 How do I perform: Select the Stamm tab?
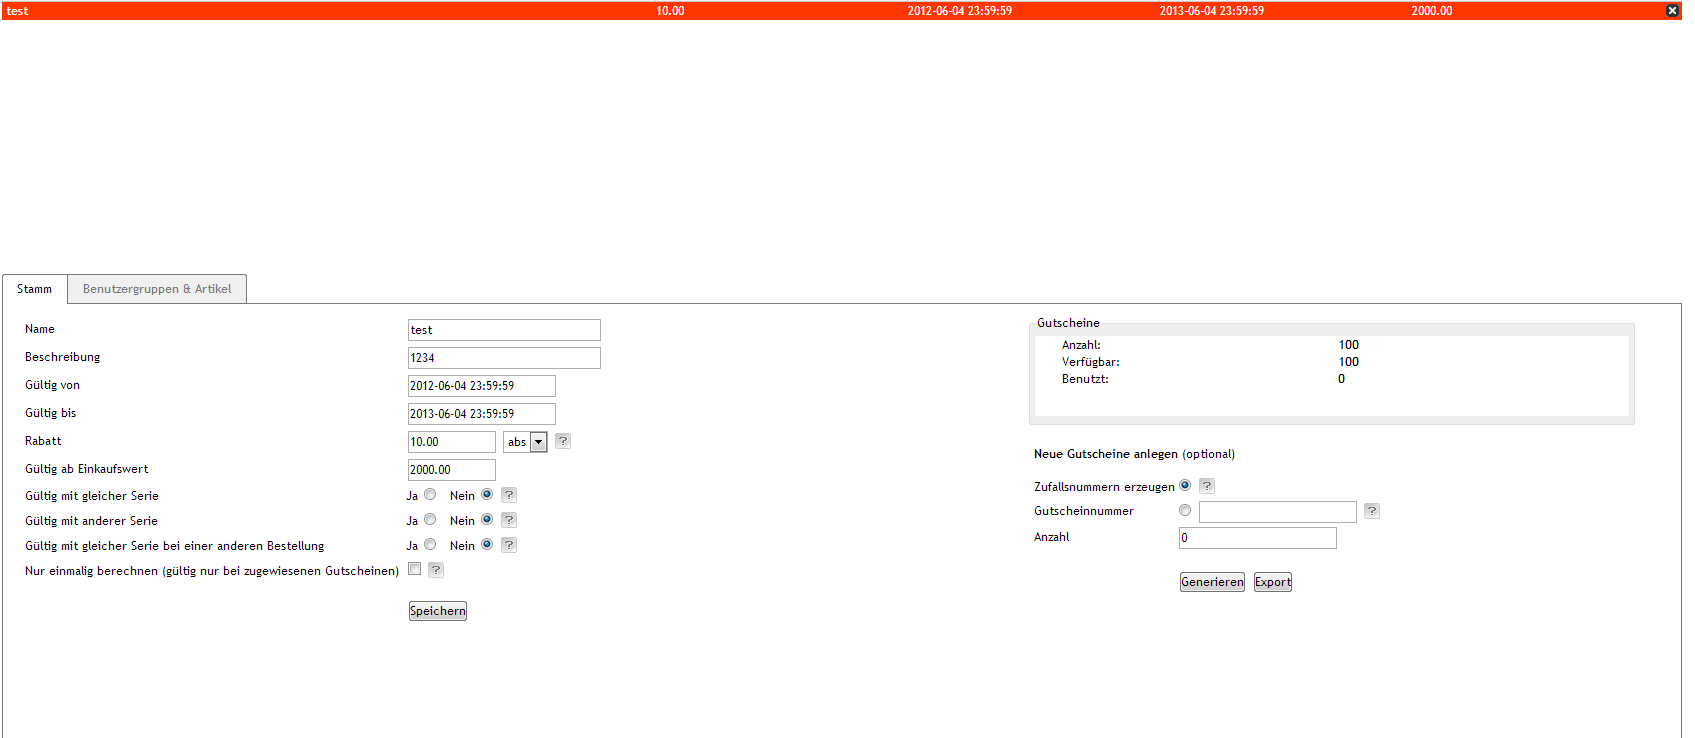34,289
